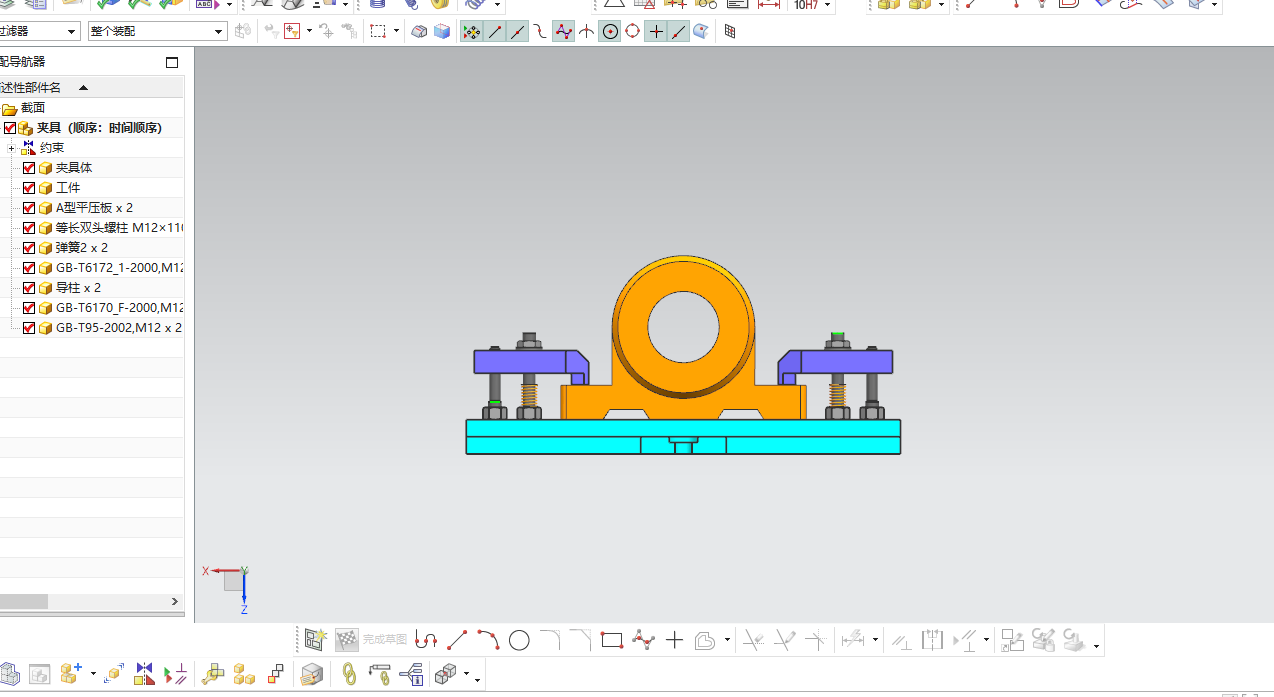
Task: Toggle the intersection snap point
Action: [587, 32]
